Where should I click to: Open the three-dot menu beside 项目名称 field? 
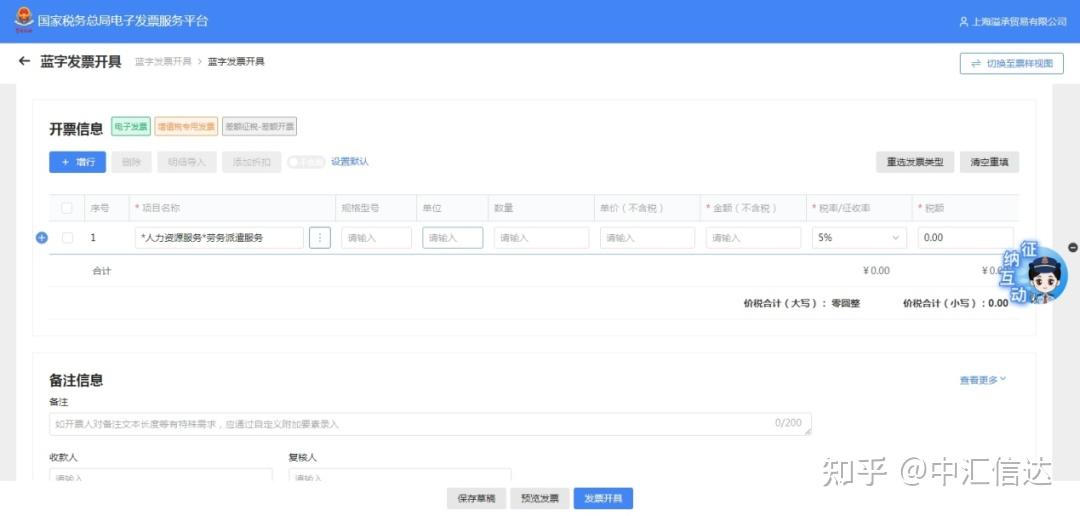click(x=320, y=238)
